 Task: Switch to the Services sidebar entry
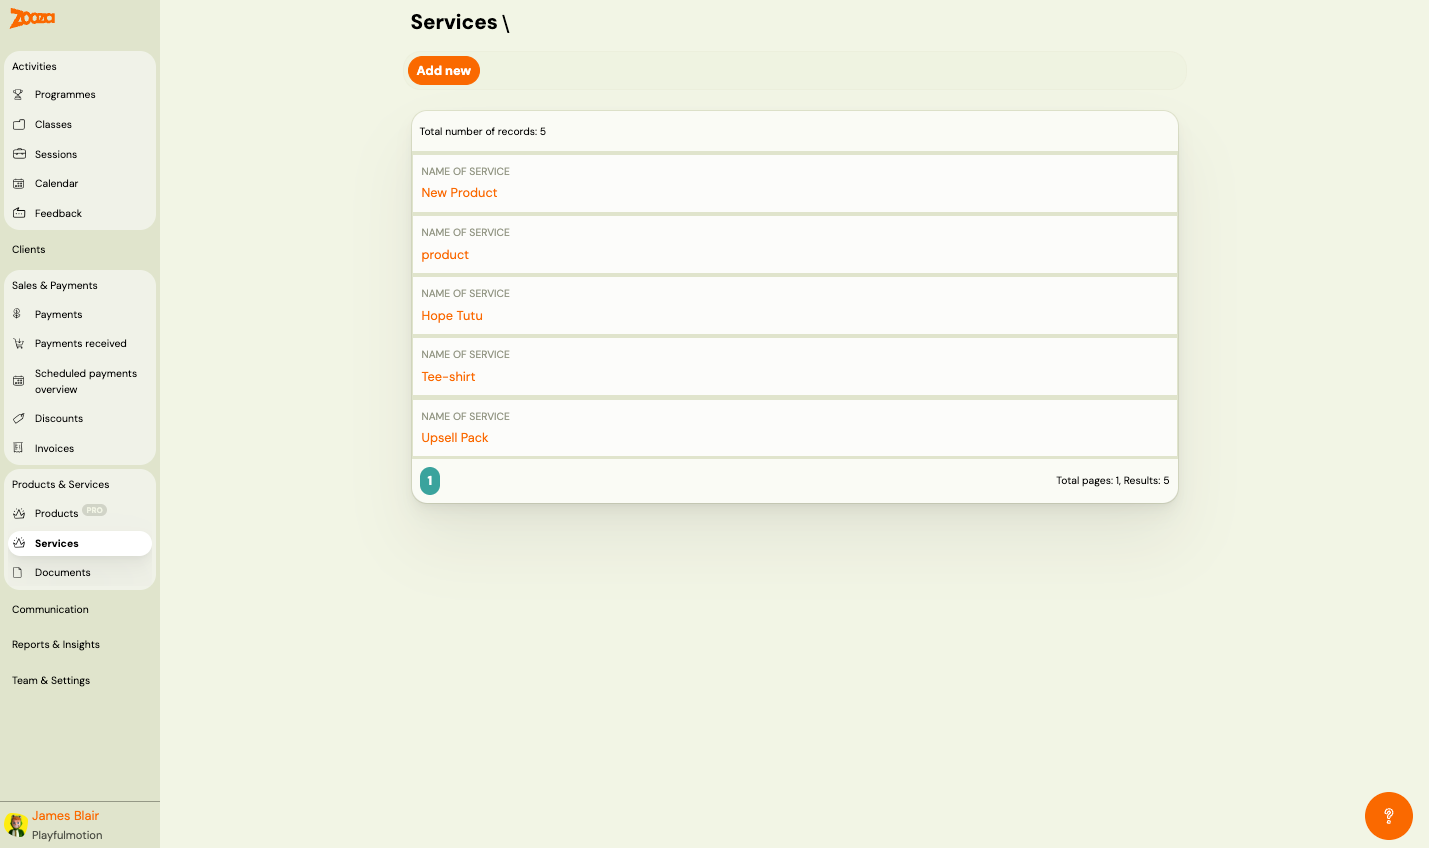[x=56, y=543]
